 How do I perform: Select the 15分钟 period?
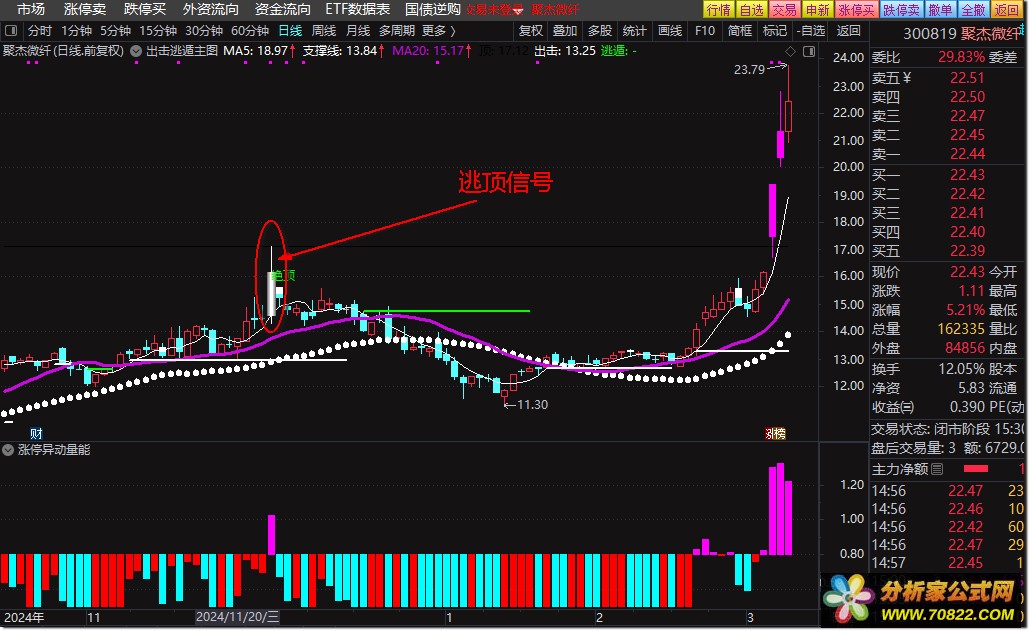(x=158, y=31)
